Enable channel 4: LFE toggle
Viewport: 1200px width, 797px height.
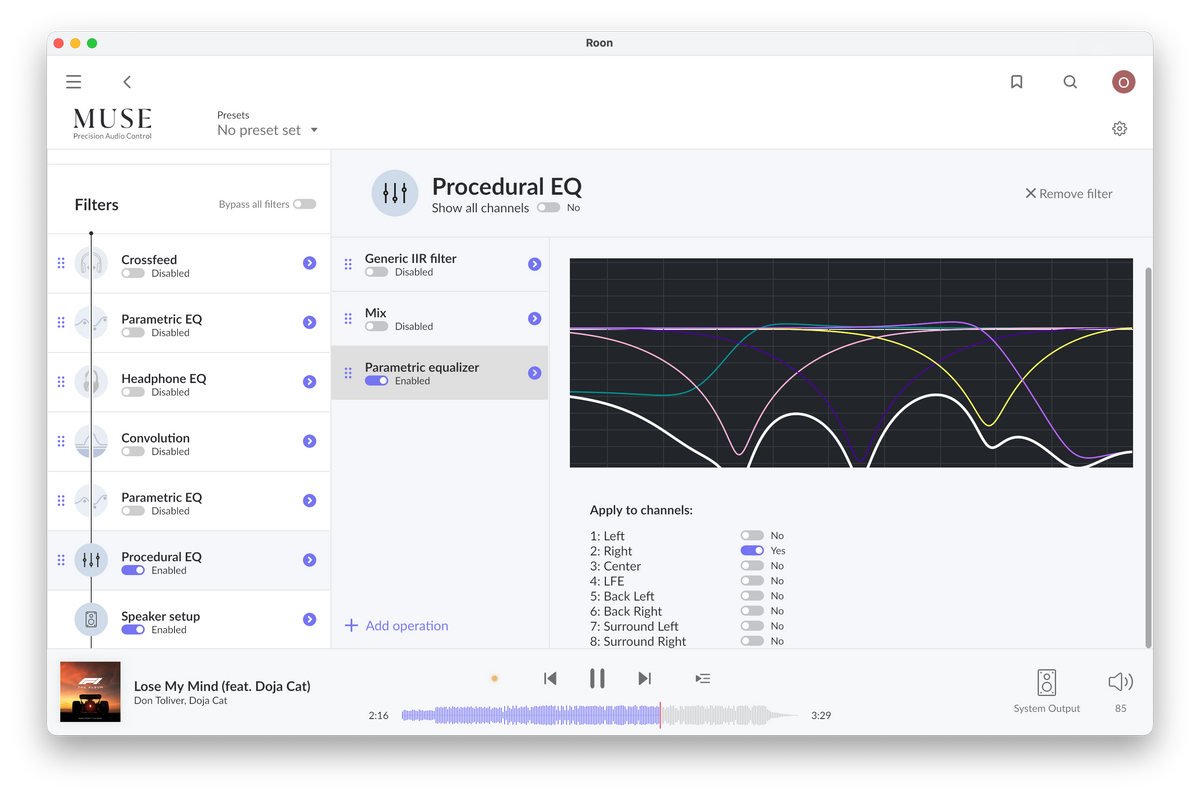(x=752, y=581)
